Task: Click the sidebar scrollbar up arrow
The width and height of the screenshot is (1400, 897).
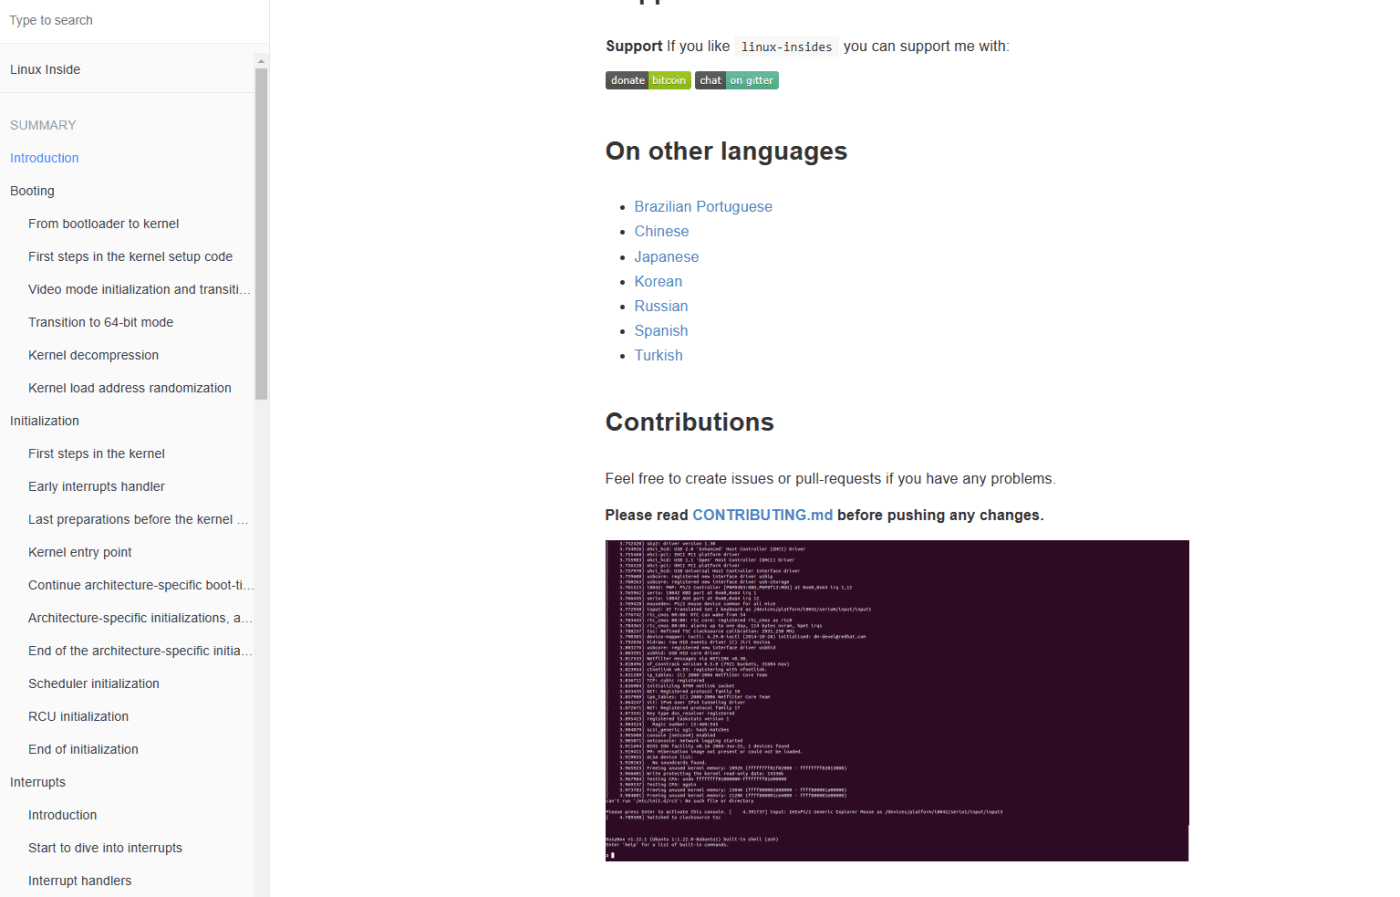Action: click(261, 61)
